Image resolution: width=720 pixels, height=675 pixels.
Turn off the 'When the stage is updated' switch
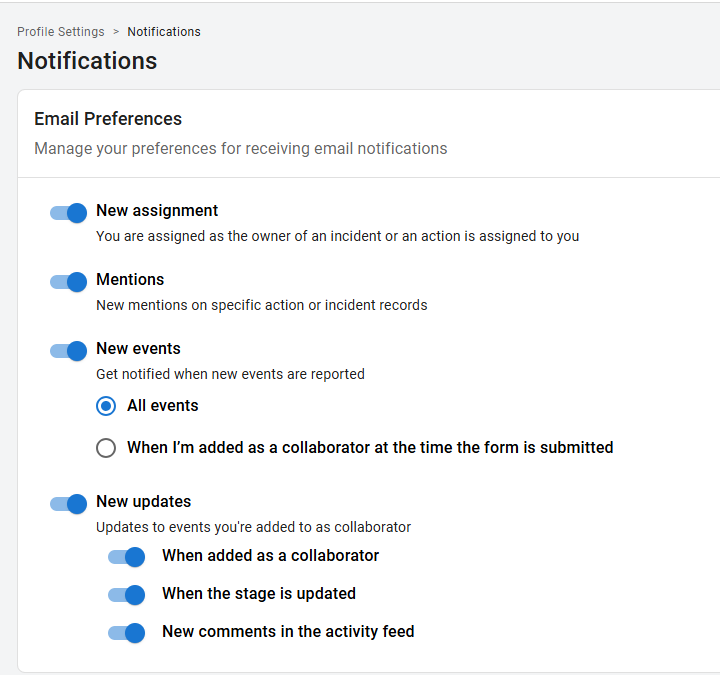point(127,595)
